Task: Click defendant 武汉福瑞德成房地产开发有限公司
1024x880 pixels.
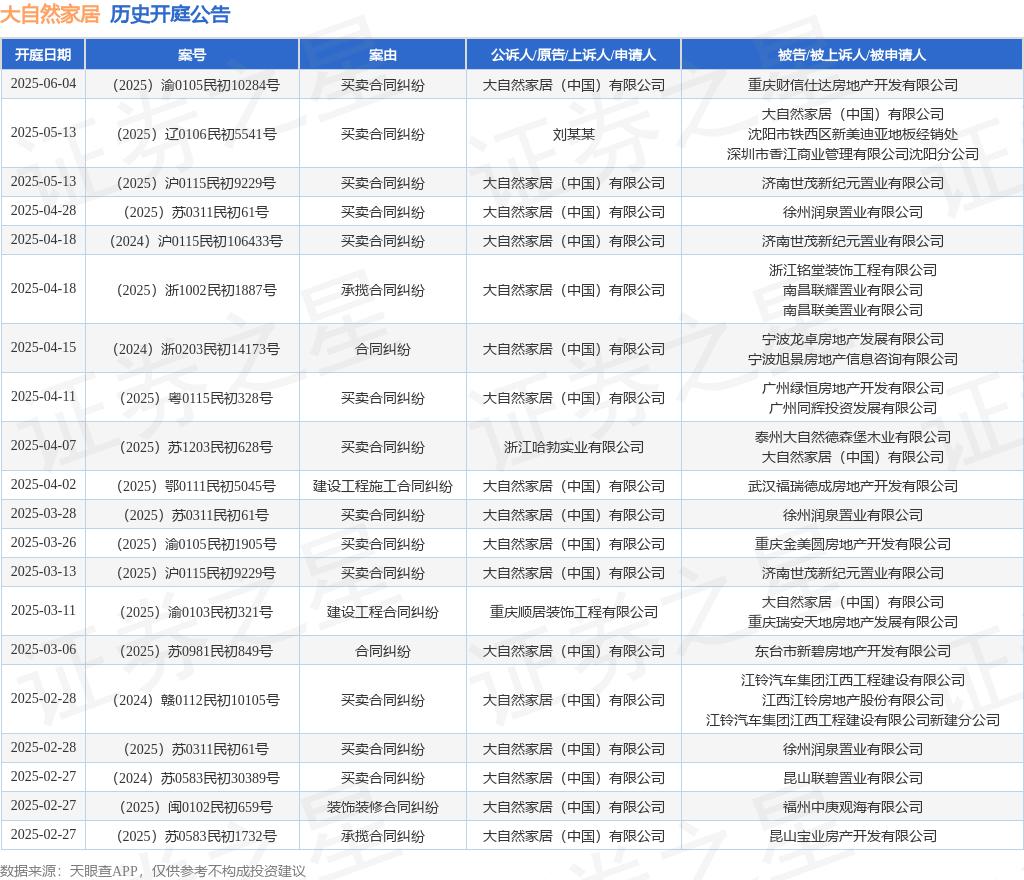Action: click(852, 486)
